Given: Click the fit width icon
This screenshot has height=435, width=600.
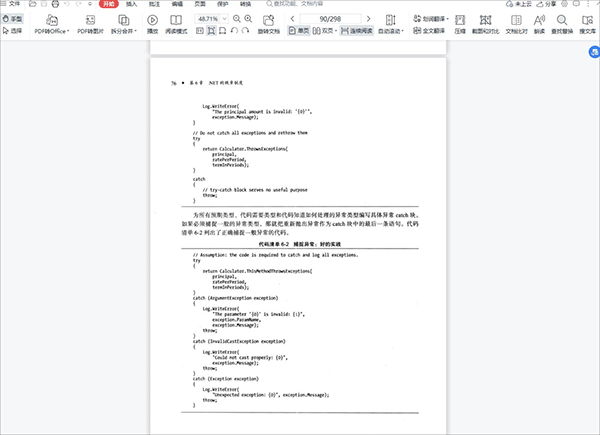Looking at the screenshot, I should pos(223,31).
